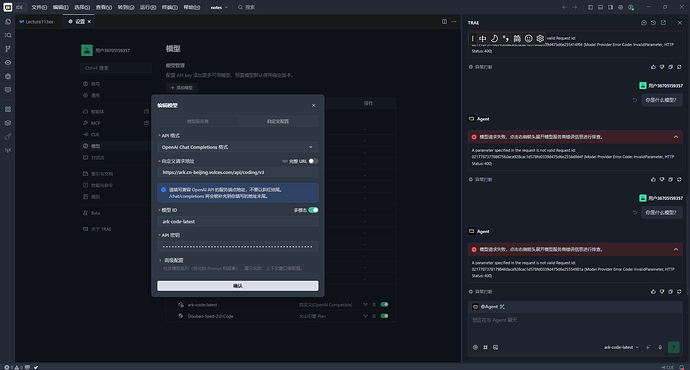The width and height of the screenshot is (690, 370).
Task: Expand the 高级配置 advanced section
Action: 172,260
